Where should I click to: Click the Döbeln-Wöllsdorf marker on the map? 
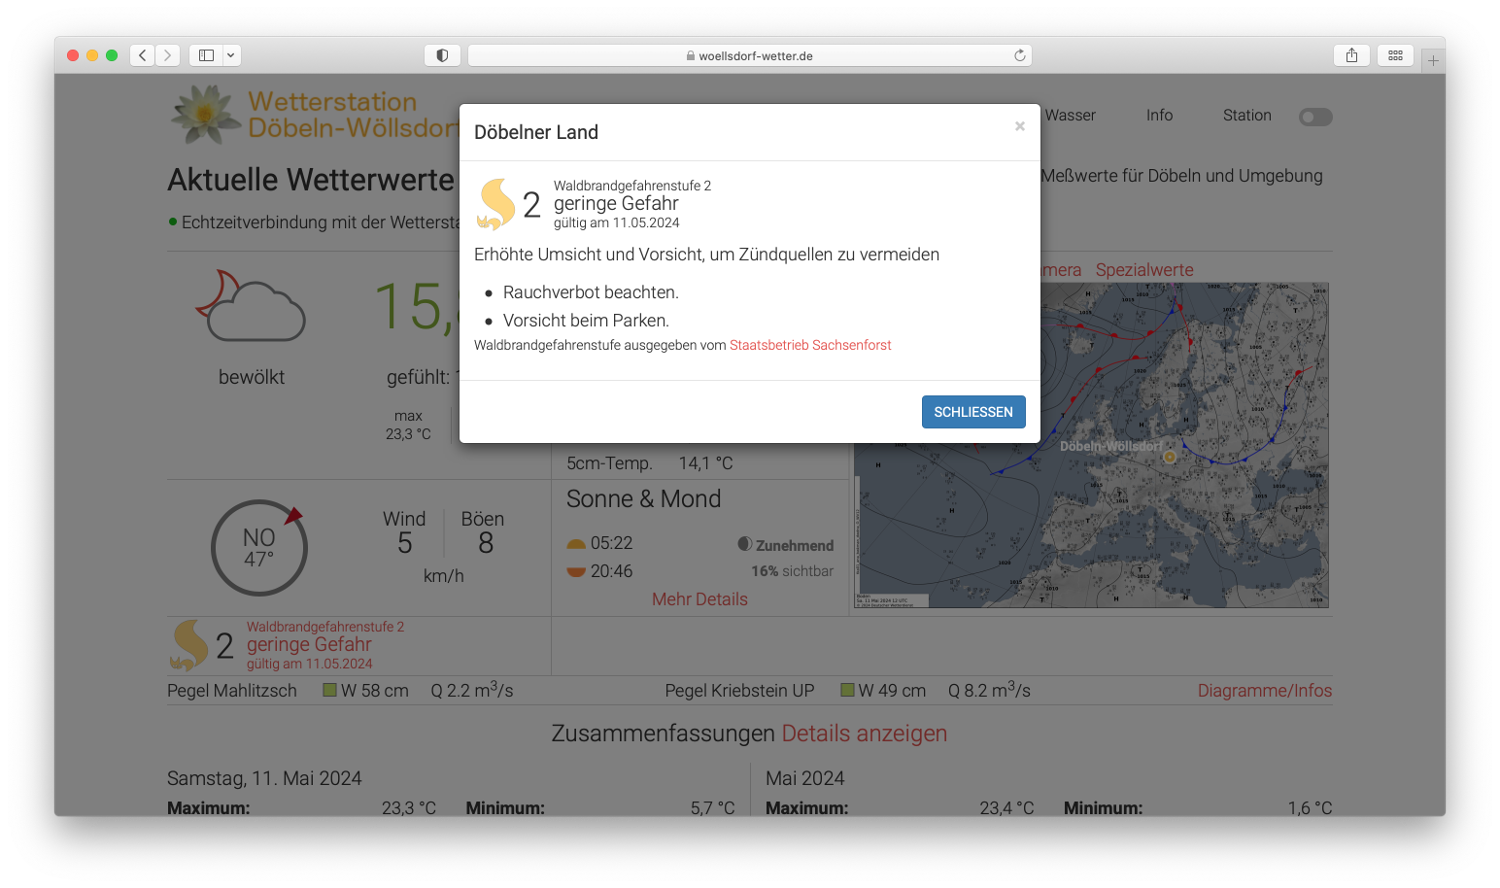(1169, 457)
